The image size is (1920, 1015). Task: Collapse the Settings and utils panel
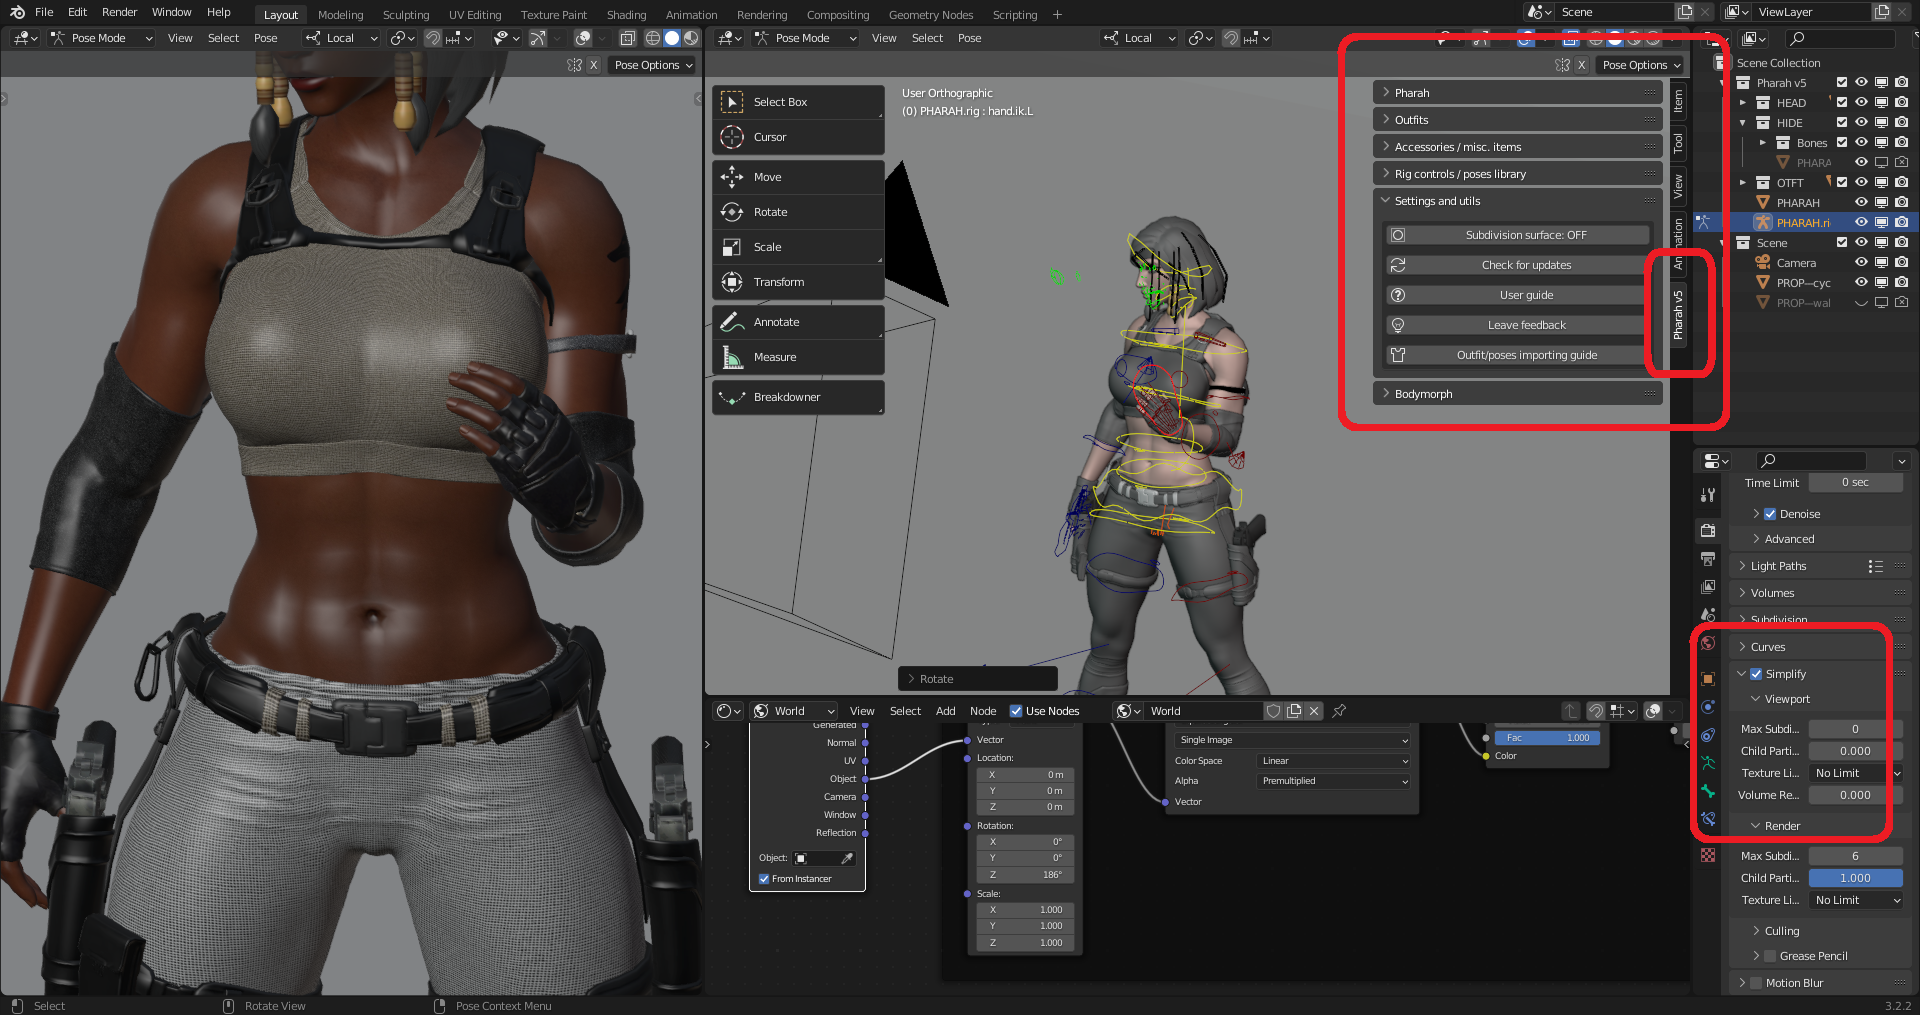(x=1518, y=201)
